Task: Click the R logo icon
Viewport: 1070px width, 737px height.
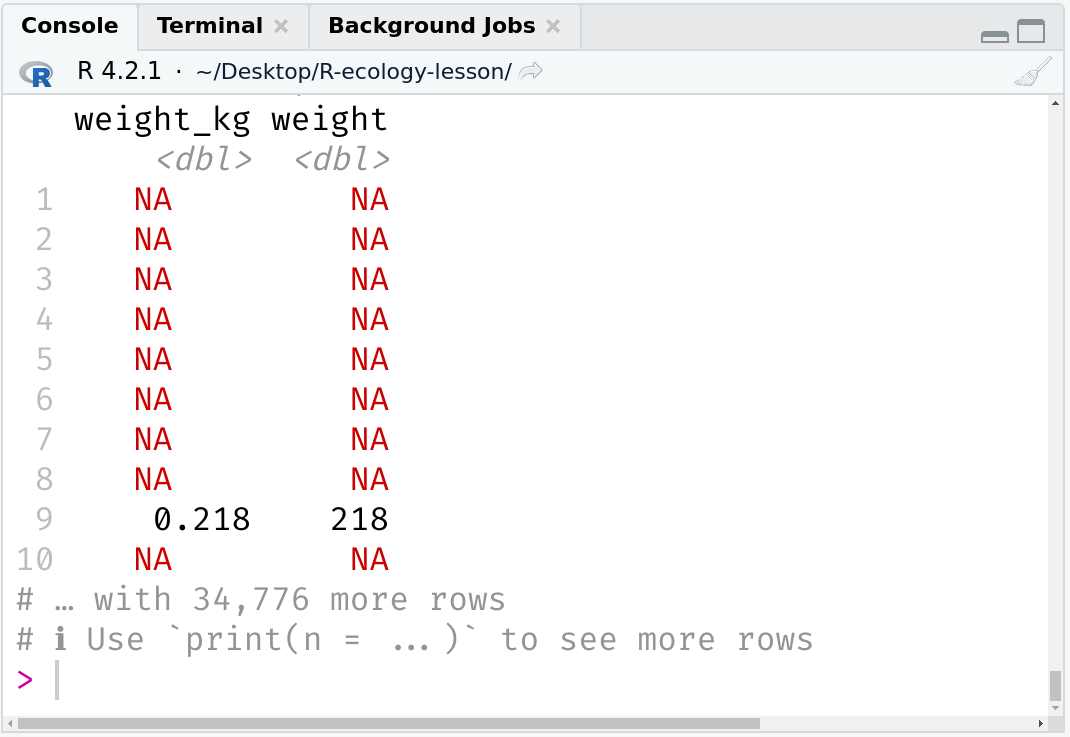Action: pos(36,73)
